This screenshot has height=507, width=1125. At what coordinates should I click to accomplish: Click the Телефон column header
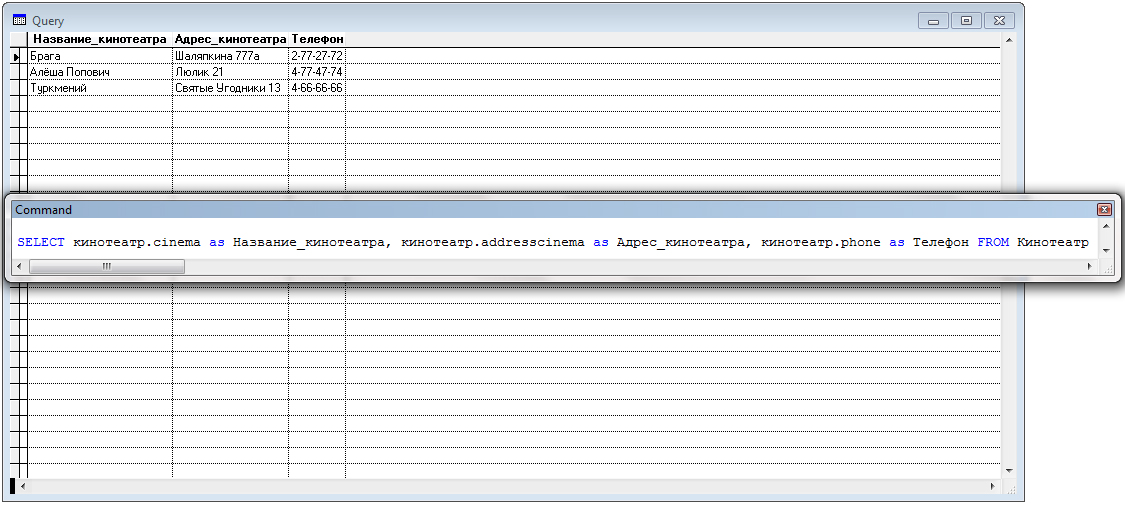(x=317, y=39)
